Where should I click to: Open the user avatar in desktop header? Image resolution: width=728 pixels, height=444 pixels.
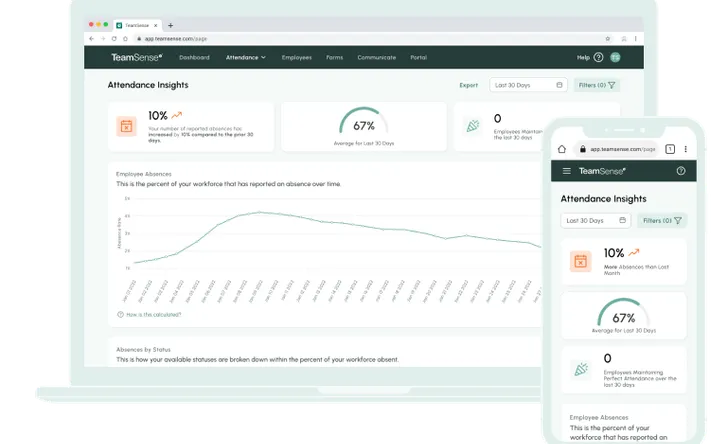coord(615,58)
